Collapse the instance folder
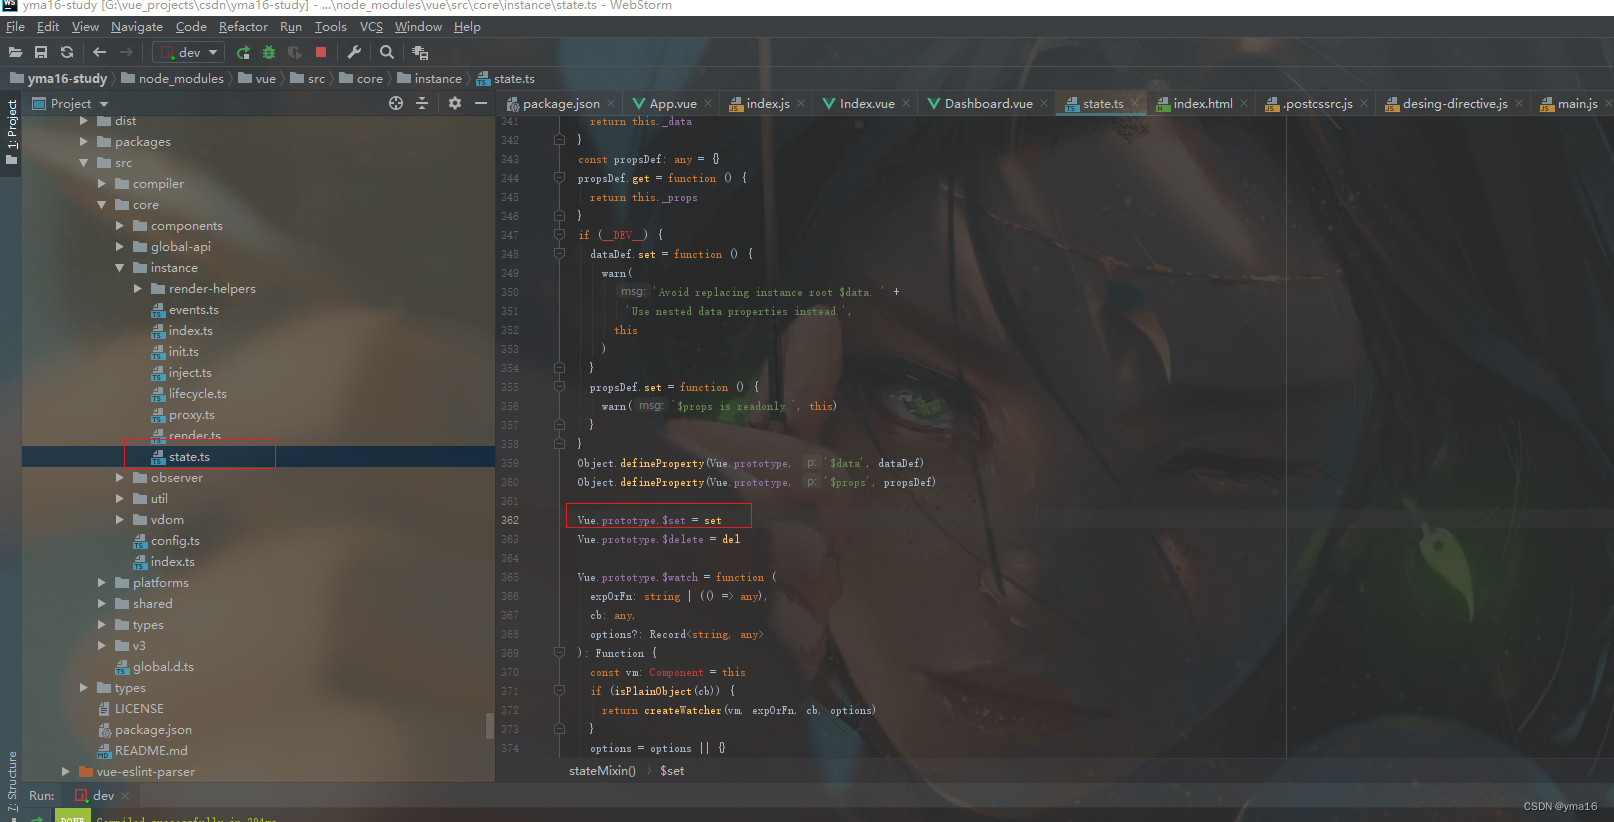This screenshot has width=1614, height=822. click(120, 268)
